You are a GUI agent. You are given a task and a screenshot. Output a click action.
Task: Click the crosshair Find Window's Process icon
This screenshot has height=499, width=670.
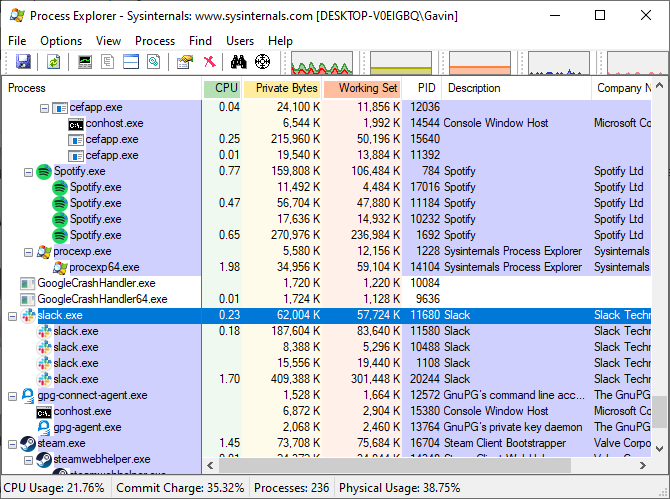pos(262,62)
